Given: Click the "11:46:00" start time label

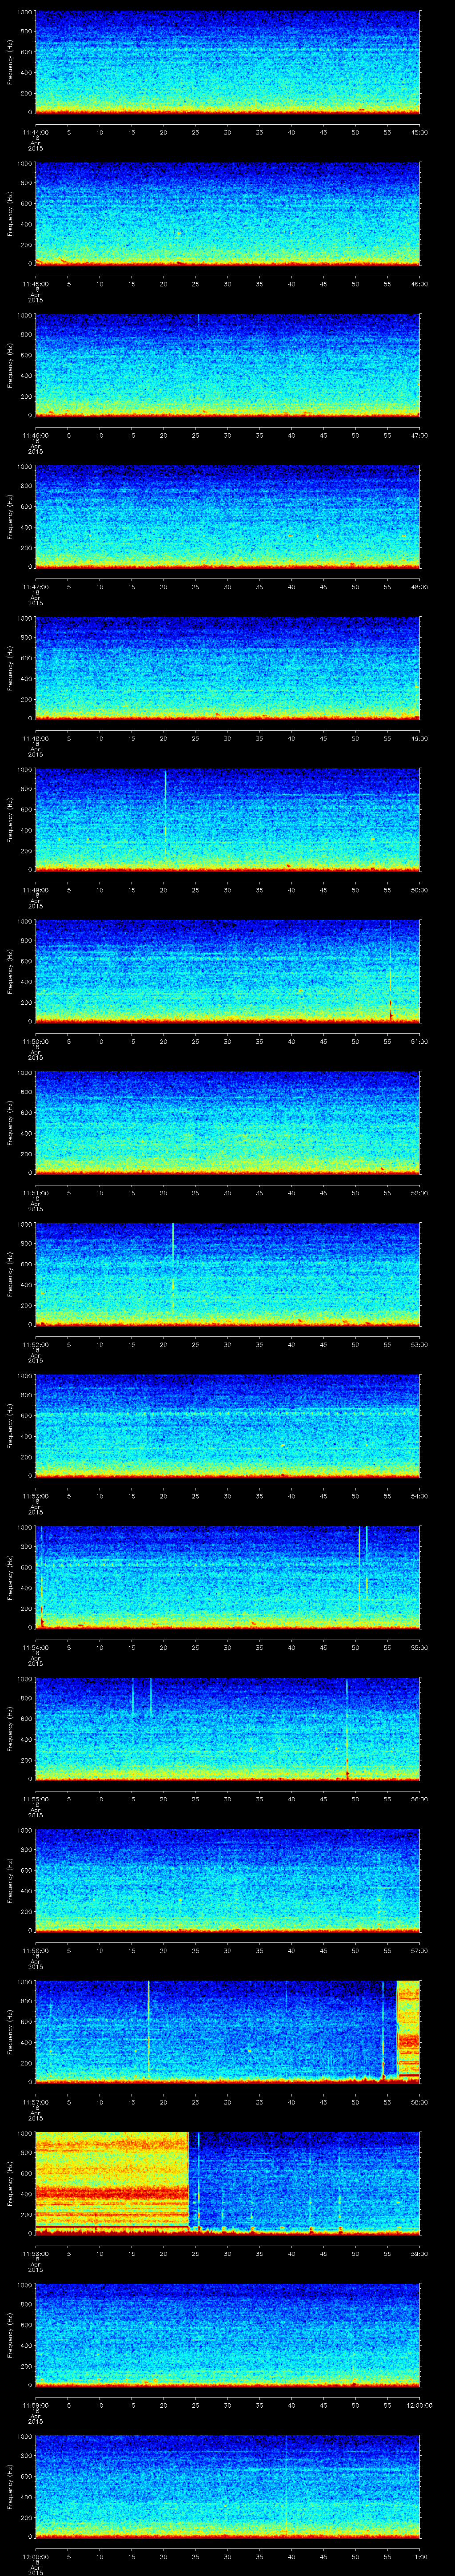Looking at the screenshot, I should [x=35, y=435].
